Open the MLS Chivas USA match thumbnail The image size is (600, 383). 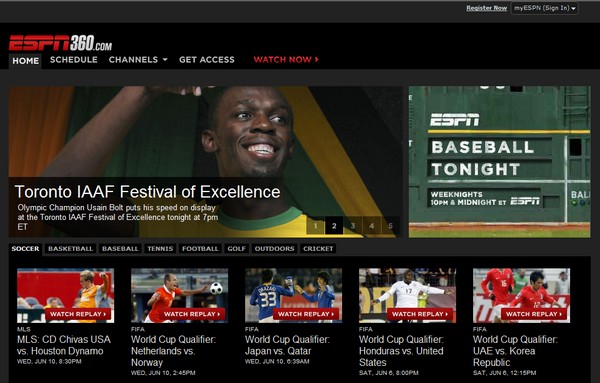click(x=65, y=295)
